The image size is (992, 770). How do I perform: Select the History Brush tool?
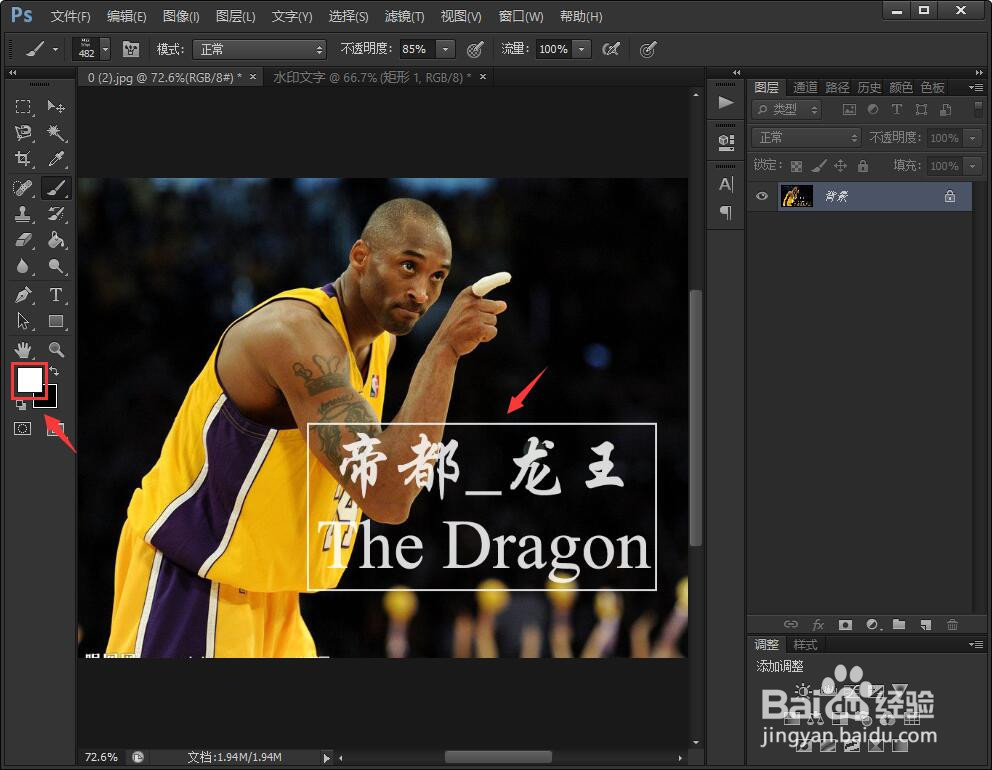click(x=56, y=214)
